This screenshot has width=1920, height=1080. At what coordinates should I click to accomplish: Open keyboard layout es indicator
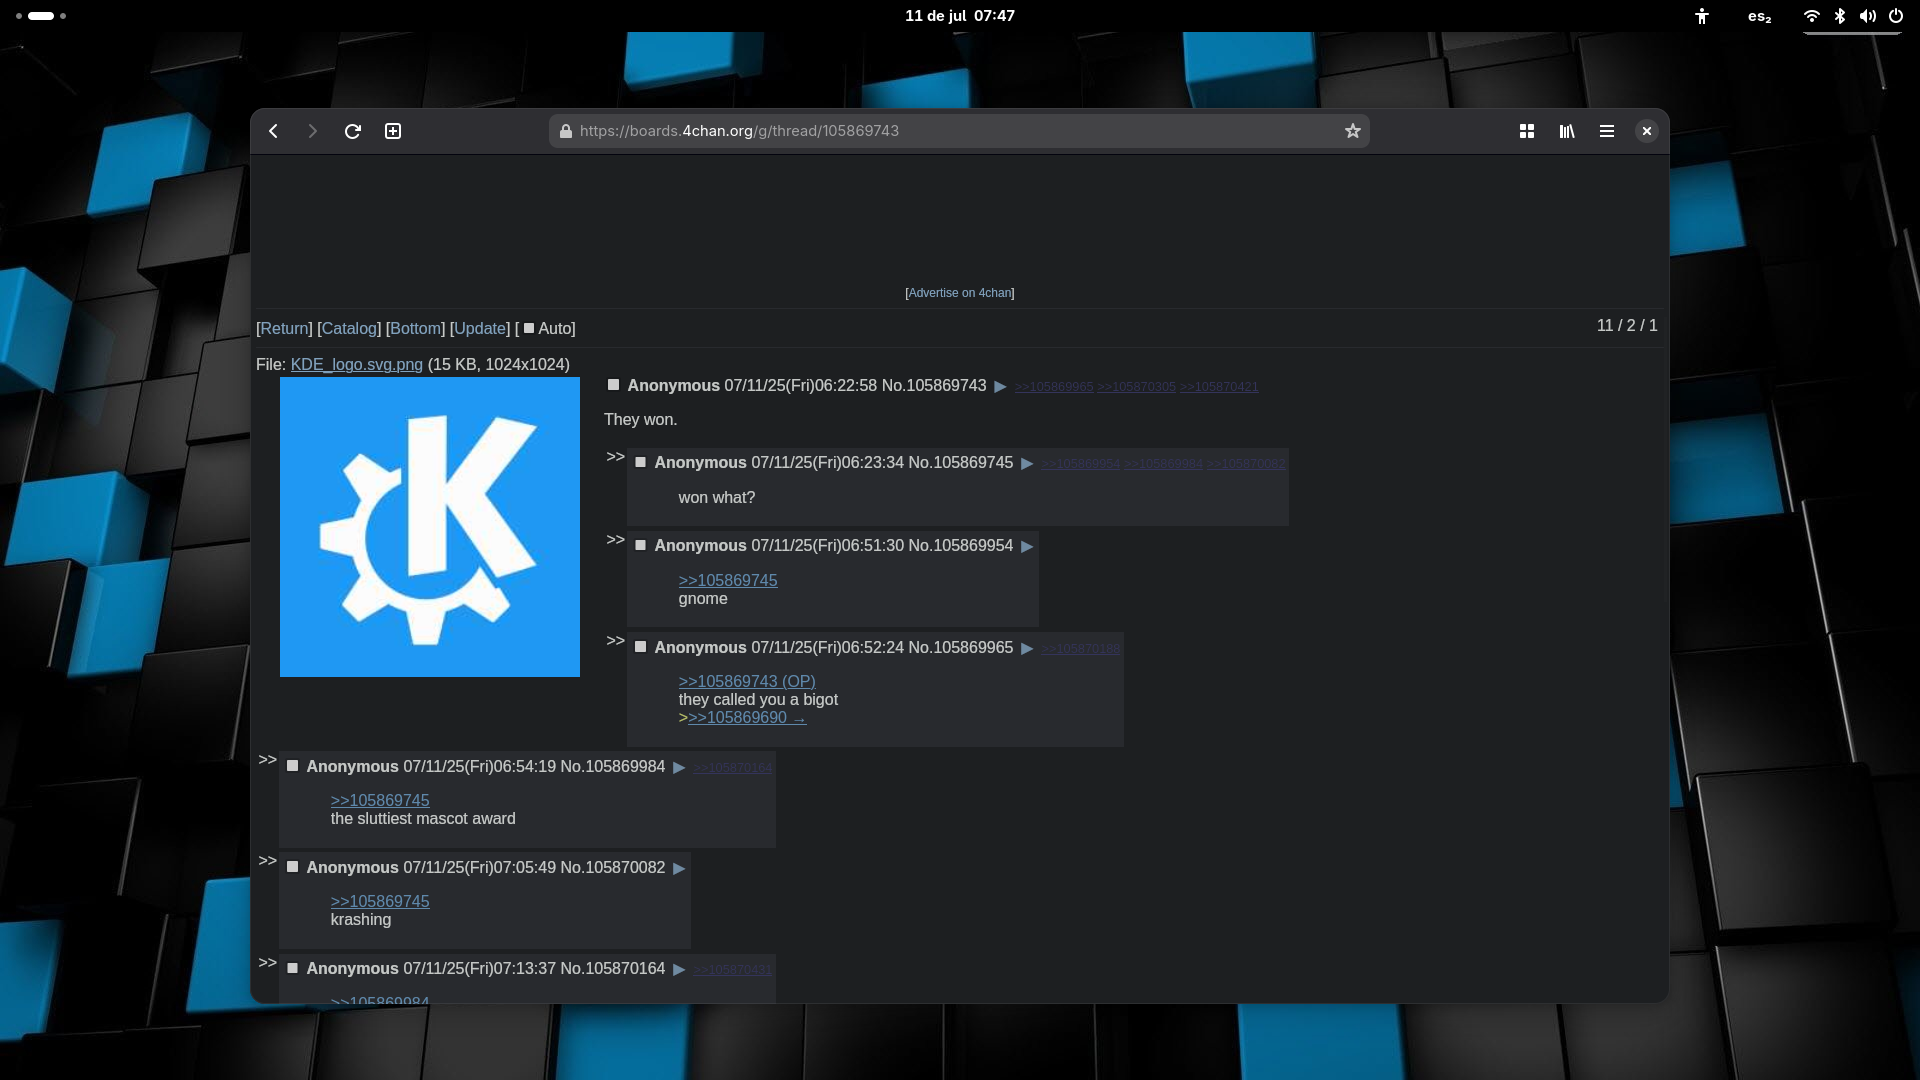[x=1760, y=16]
